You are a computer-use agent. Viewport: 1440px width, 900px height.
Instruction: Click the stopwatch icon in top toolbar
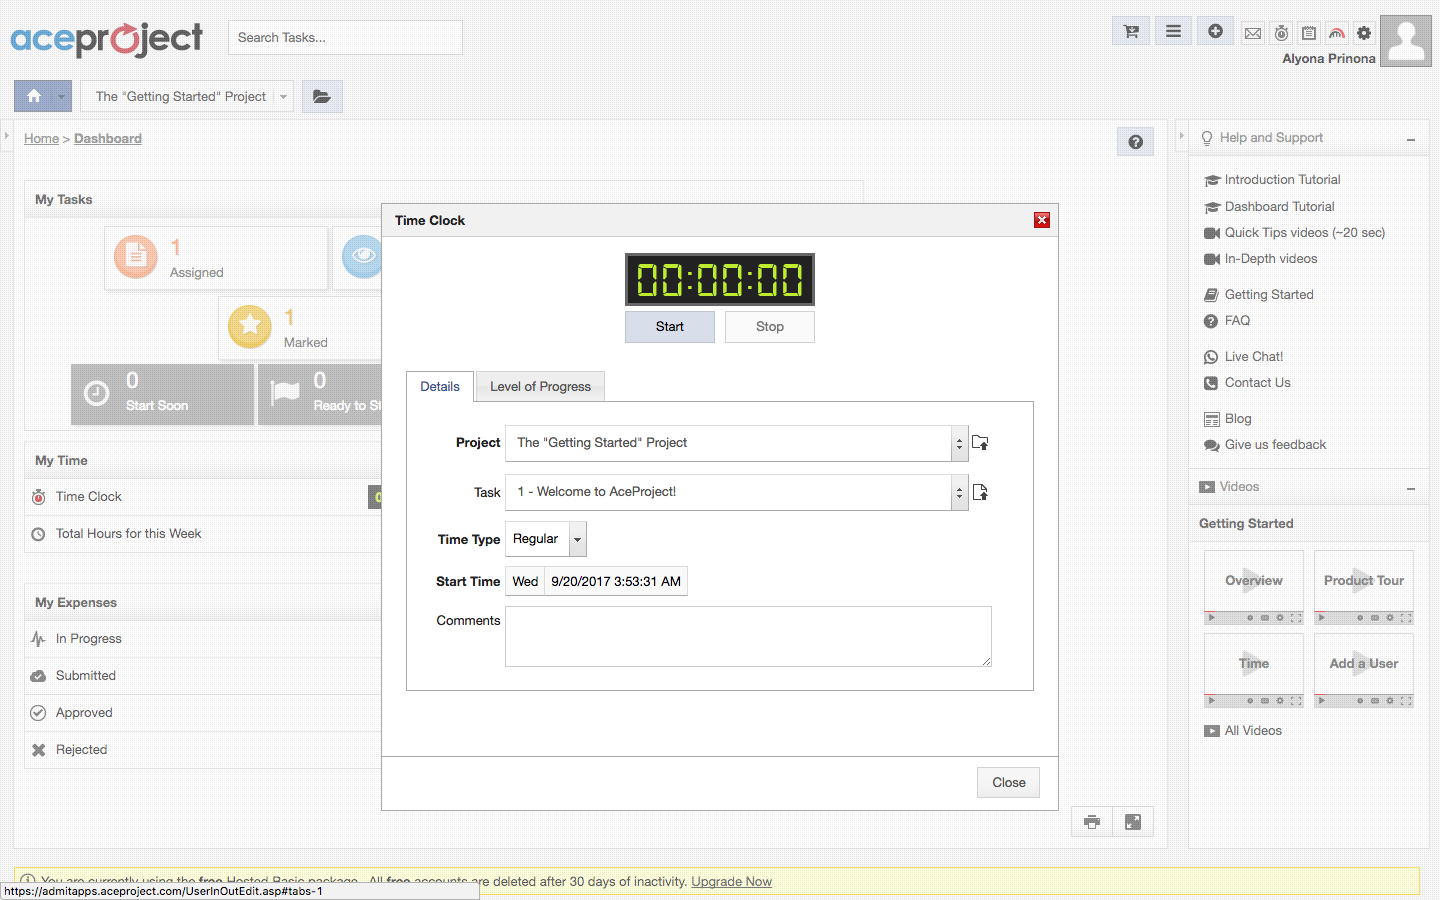click(x=1281, y=33)
